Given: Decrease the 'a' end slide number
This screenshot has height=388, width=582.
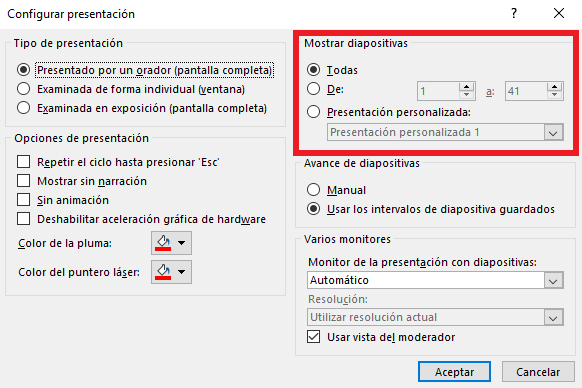Looking at the screenshot, I should tap(555, 95).
